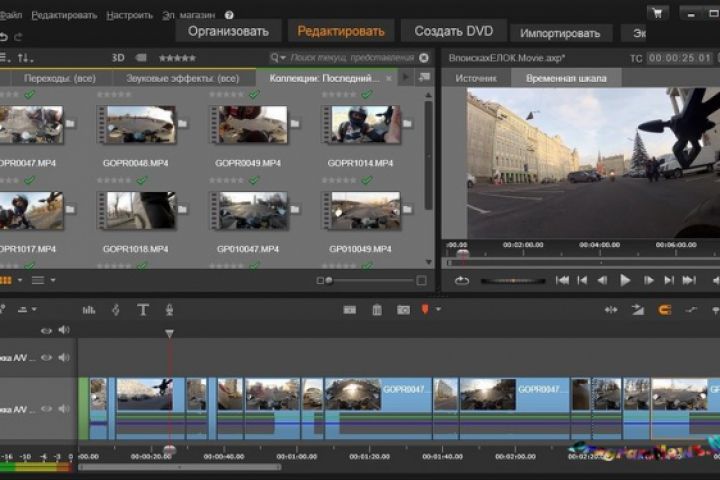Open the title tool (T icon)
Image resolution: width=720 pixels, height=480 pixels.
[143, 310]
